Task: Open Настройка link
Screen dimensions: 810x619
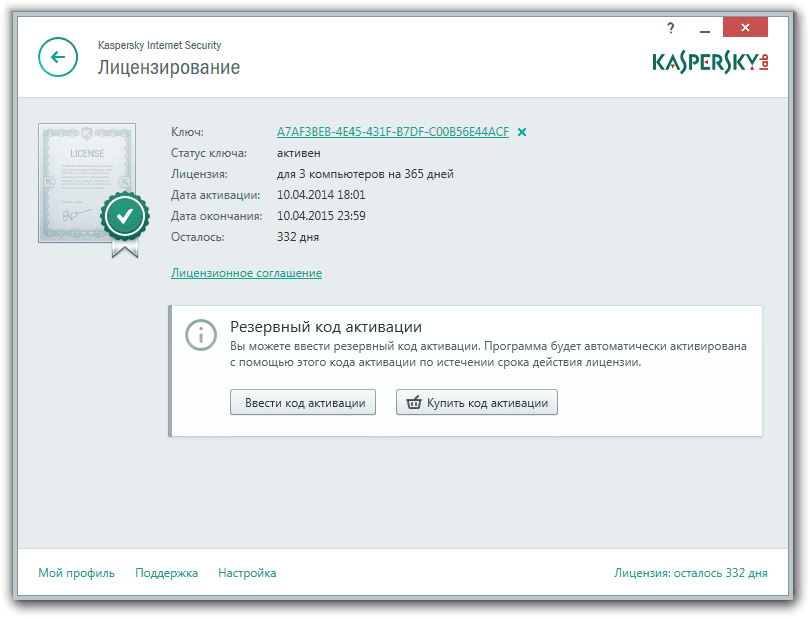Action: (x=247, y=573)
